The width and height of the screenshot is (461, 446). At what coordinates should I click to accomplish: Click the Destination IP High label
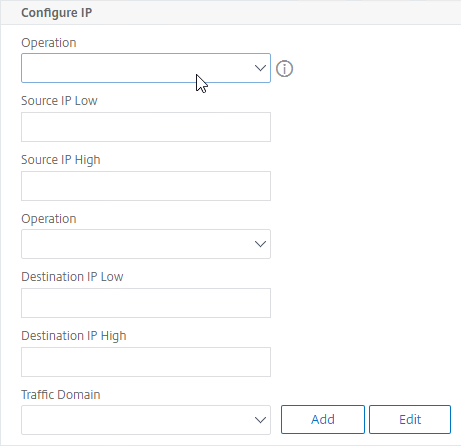[74, 336]
